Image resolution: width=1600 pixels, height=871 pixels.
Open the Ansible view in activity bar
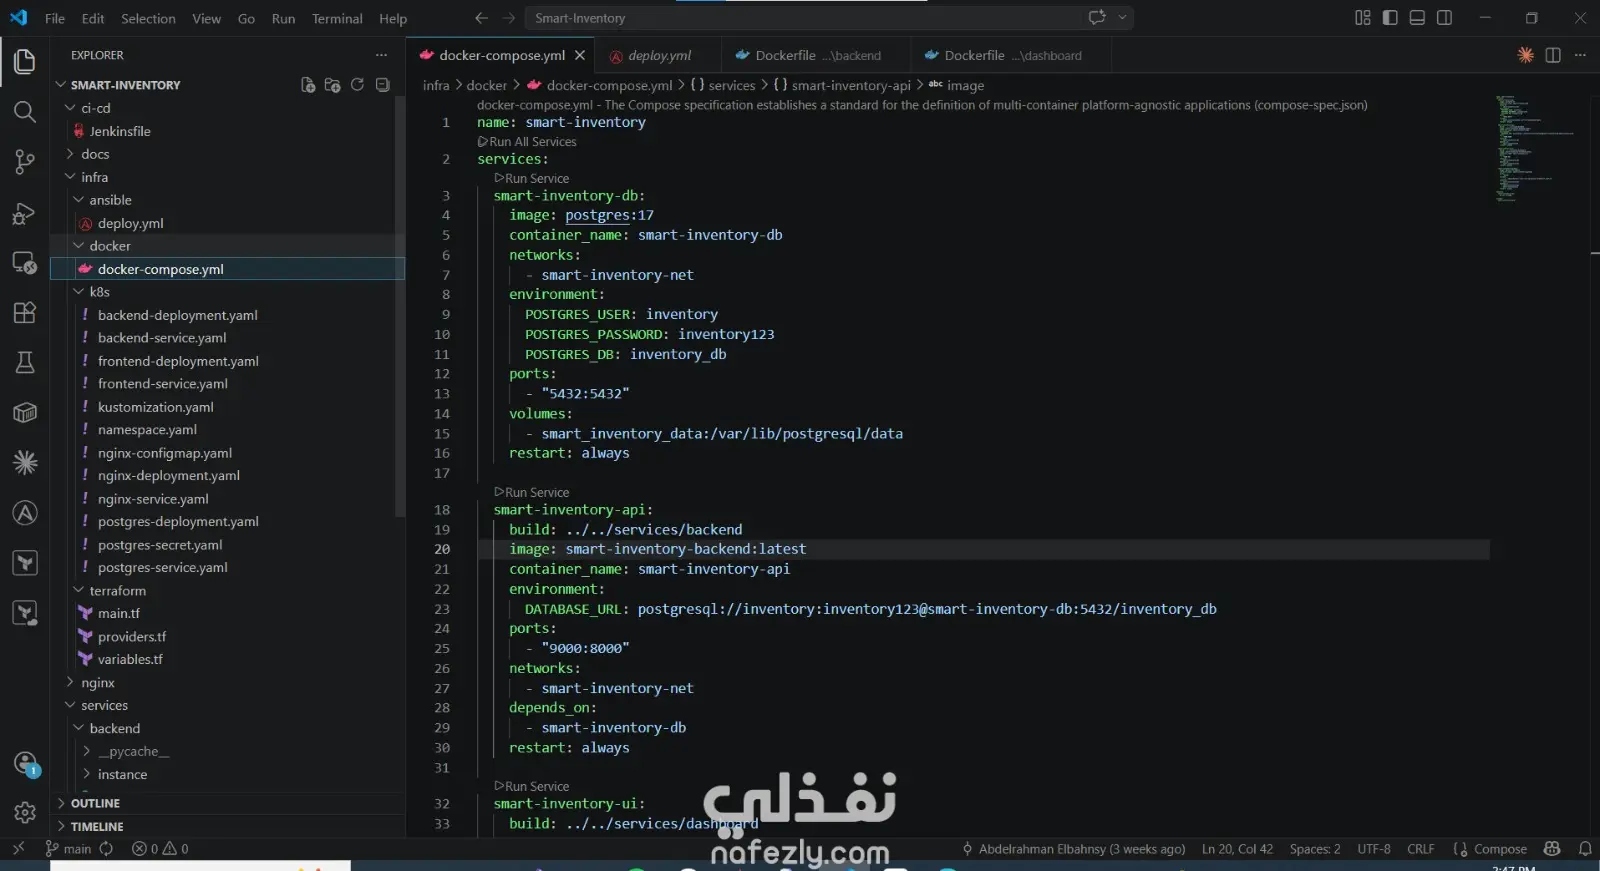(x=25, y=513)
